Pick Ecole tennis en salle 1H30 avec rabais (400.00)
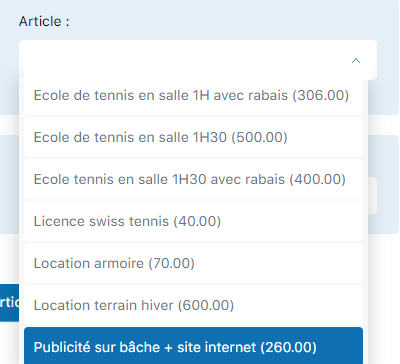Viewport: 400px width, 364px height. click(x=193, y=179)
